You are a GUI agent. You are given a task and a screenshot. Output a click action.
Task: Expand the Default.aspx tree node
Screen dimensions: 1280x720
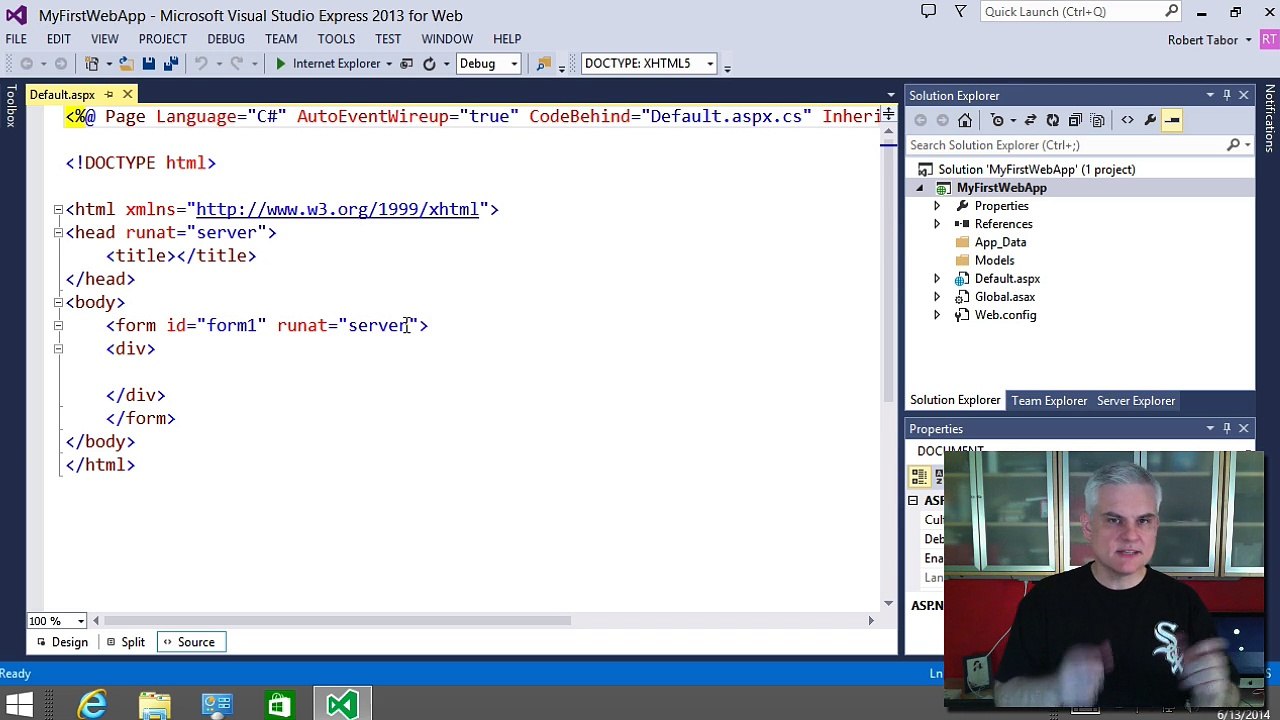point(937,279)
